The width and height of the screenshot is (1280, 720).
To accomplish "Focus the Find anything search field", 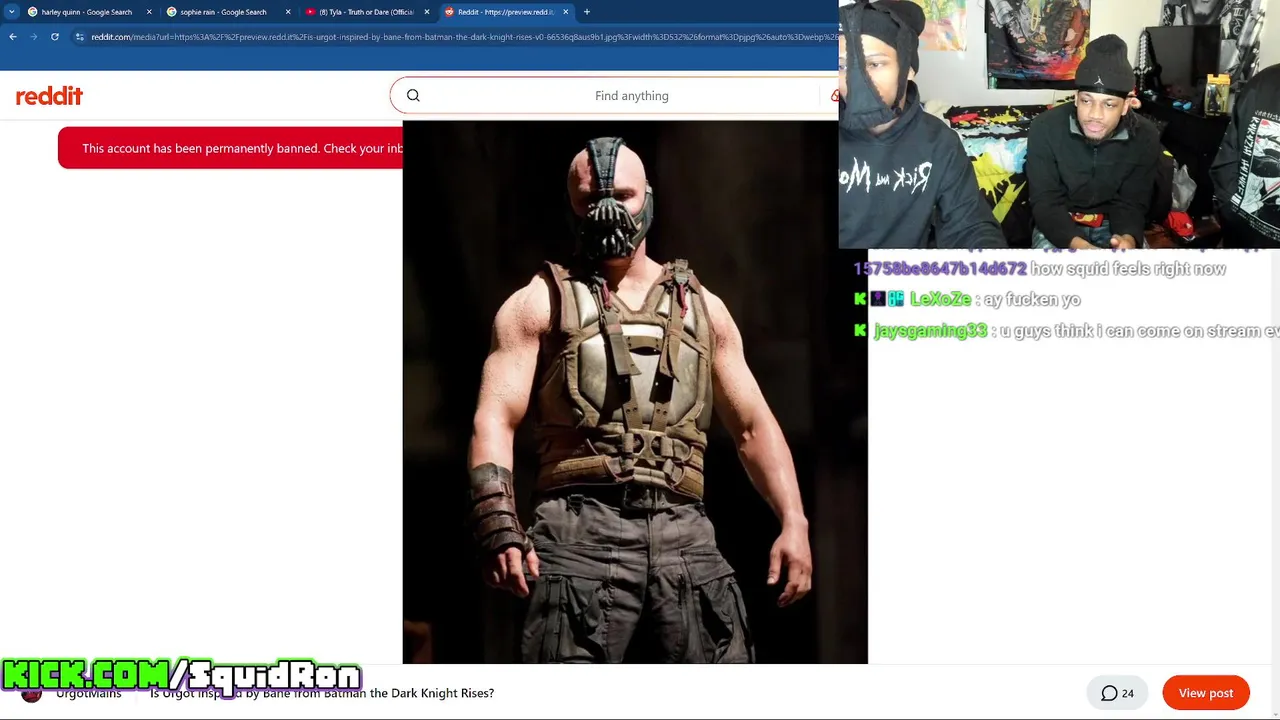I will click(630, 96).
